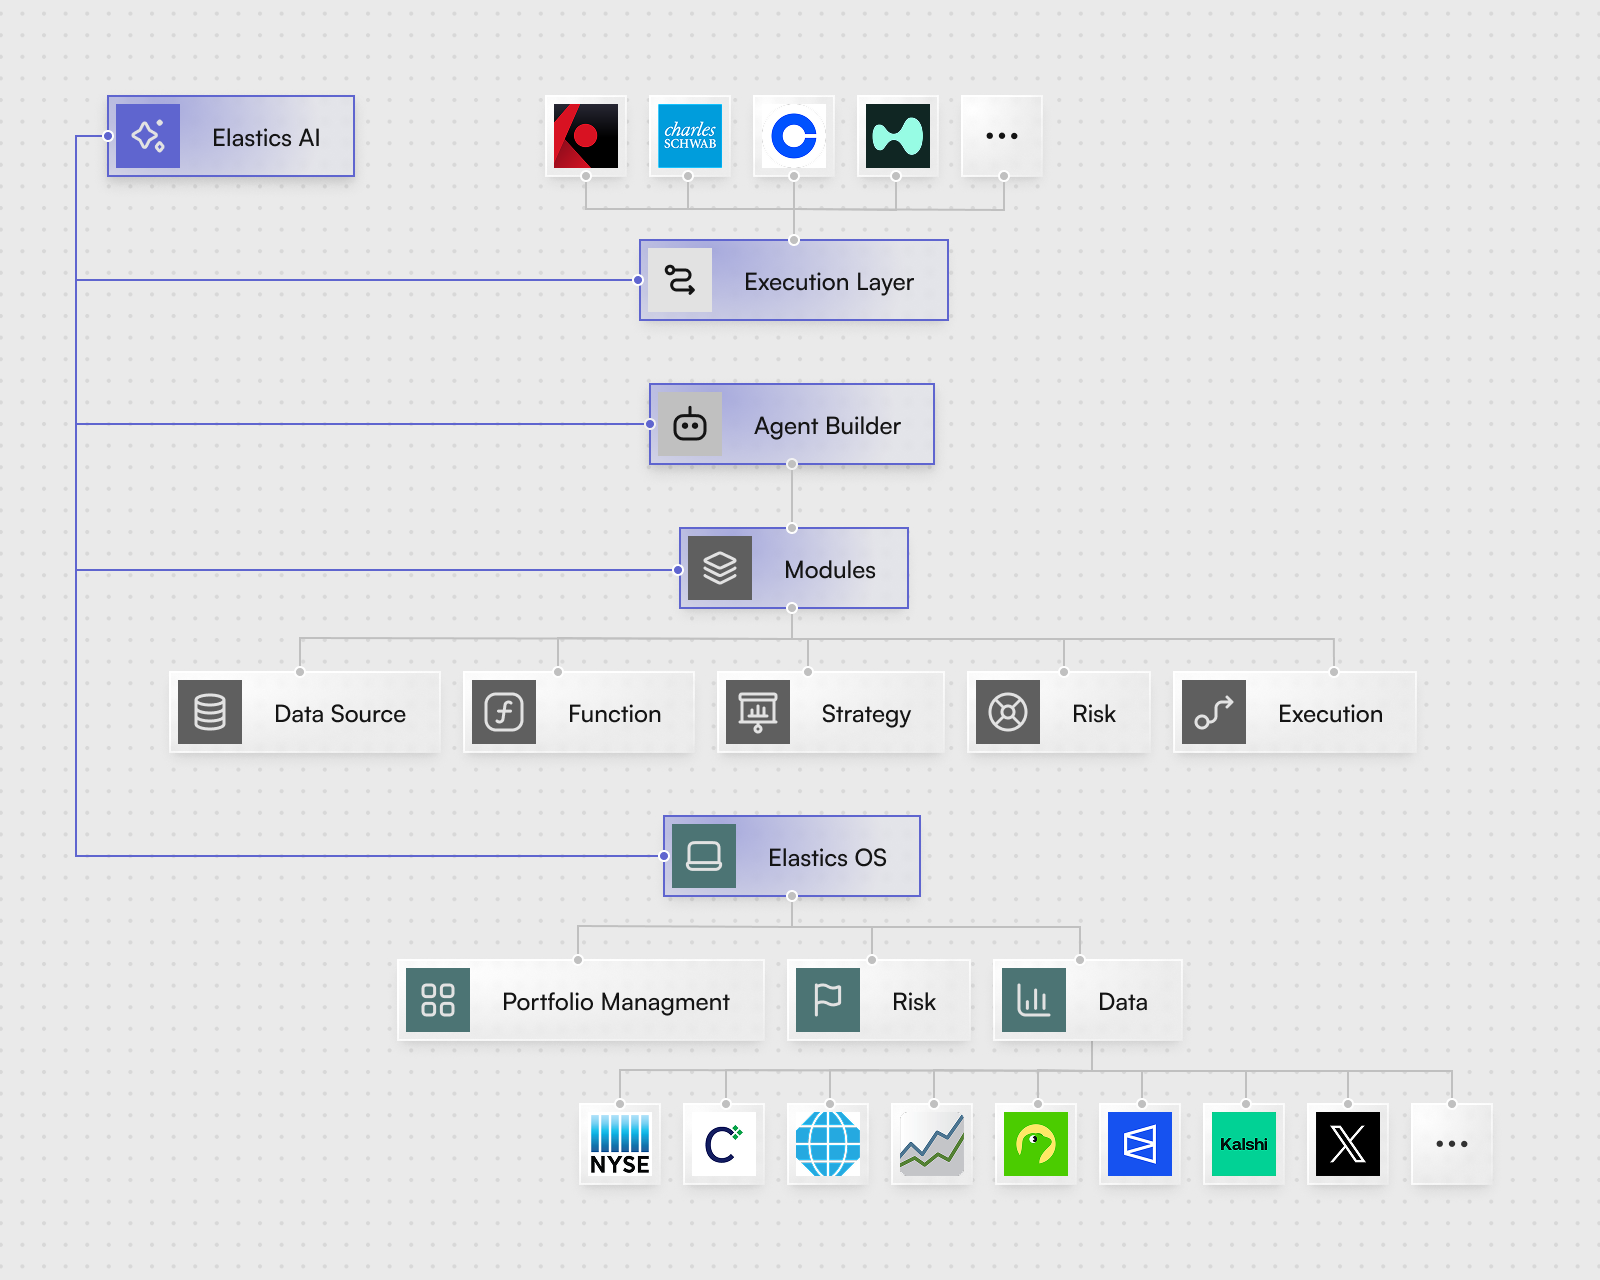
Task: Click the Risk label under Elastics OS
Action: (914, 1002)
